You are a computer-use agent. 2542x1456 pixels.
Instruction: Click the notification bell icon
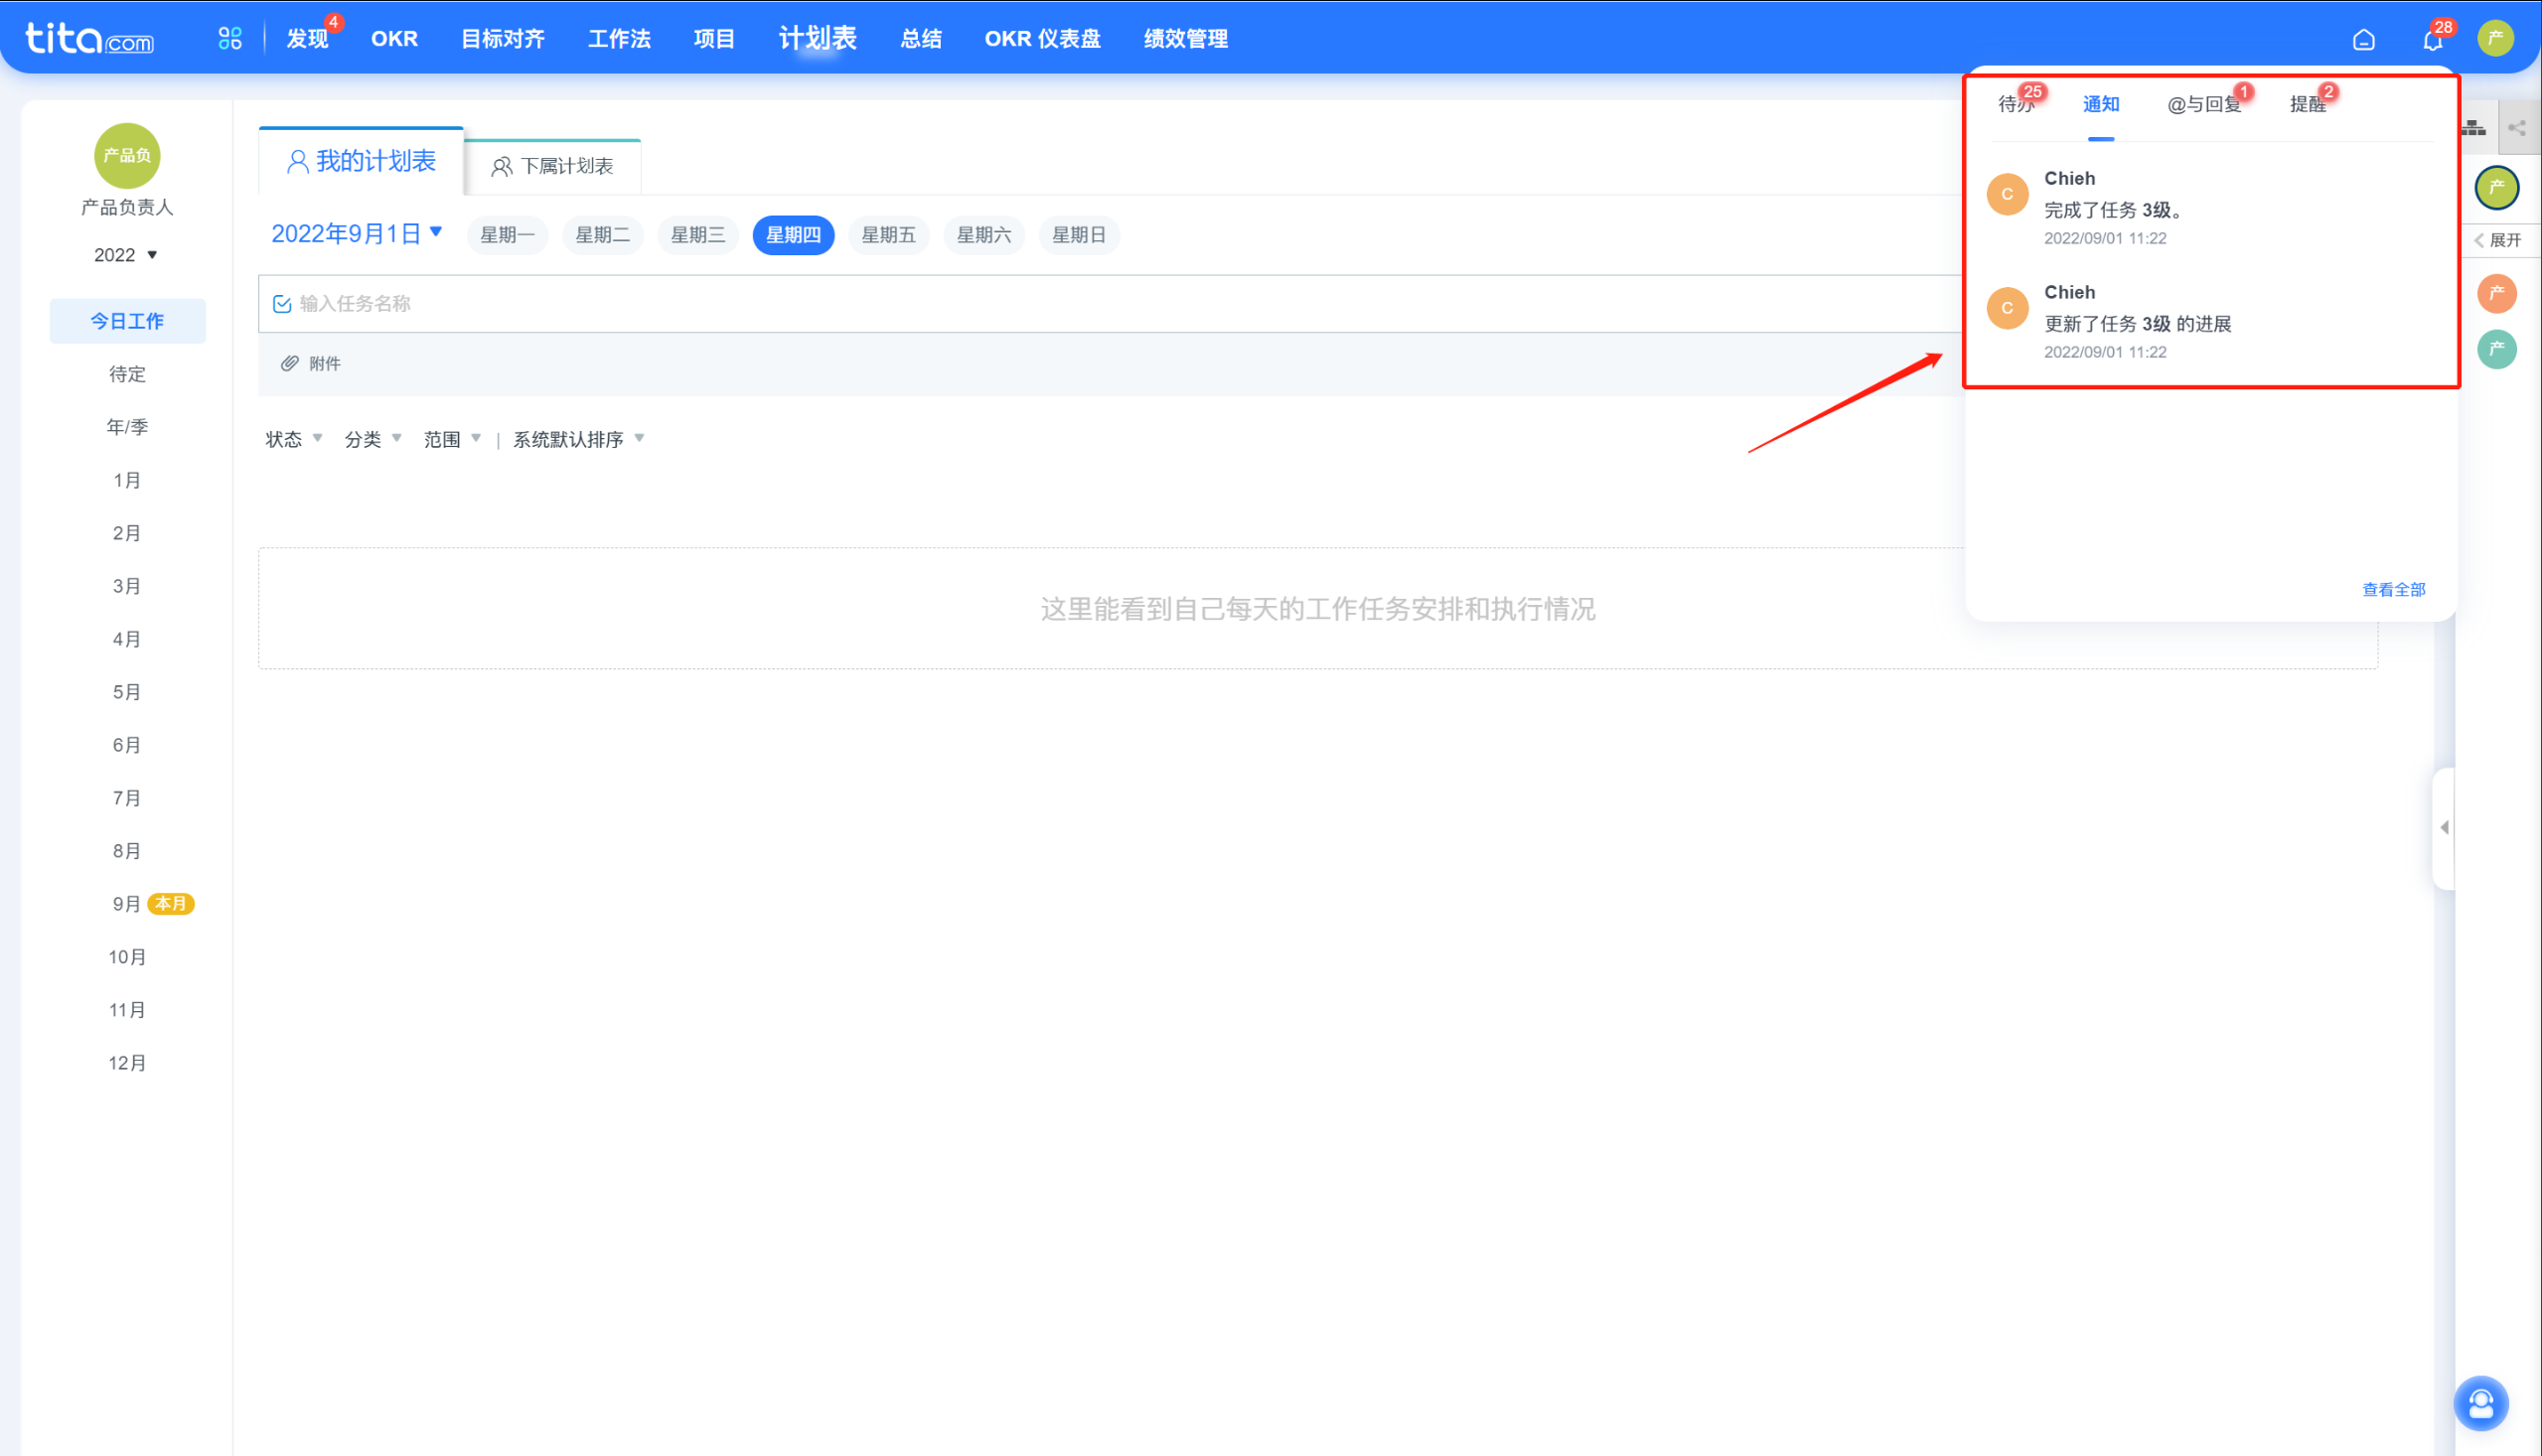click(x=2432, y=39)
